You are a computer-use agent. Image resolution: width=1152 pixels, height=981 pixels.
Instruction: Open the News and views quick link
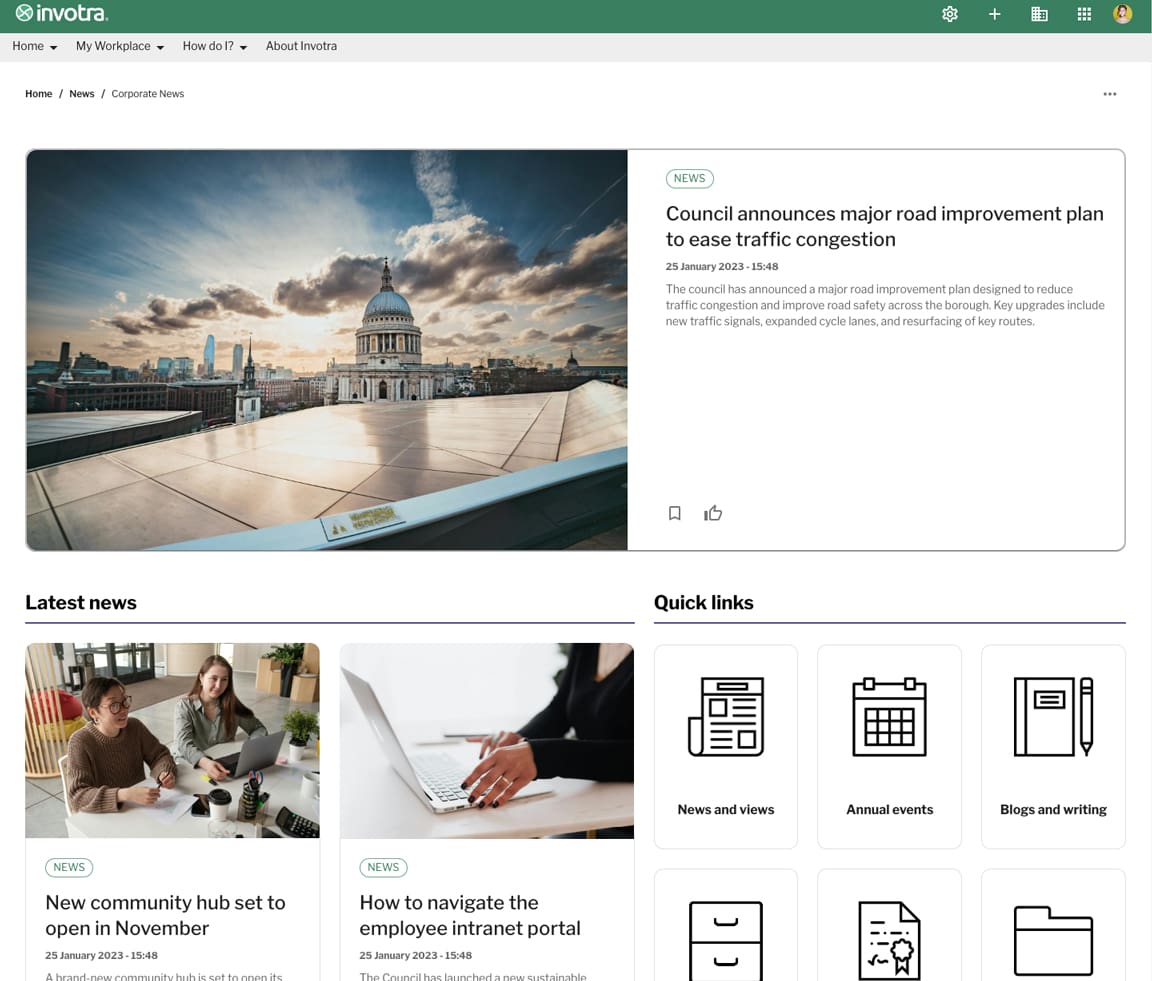click(725, 746)
